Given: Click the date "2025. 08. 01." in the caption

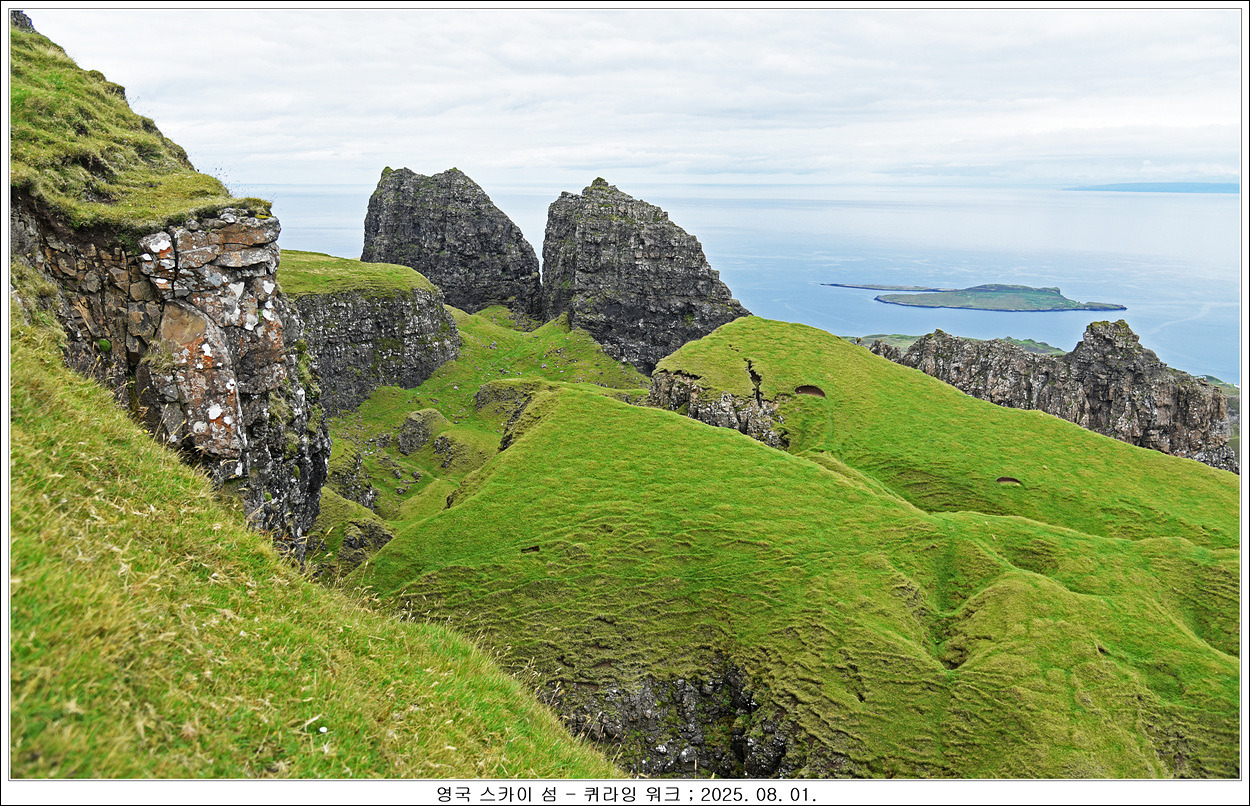Looking at the screenshot, I should coord(758,794).
